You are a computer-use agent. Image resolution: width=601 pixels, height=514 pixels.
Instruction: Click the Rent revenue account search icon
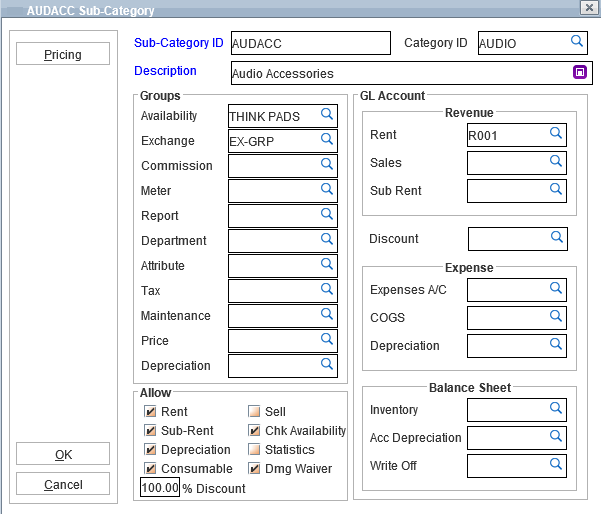(x=556, y=132)
